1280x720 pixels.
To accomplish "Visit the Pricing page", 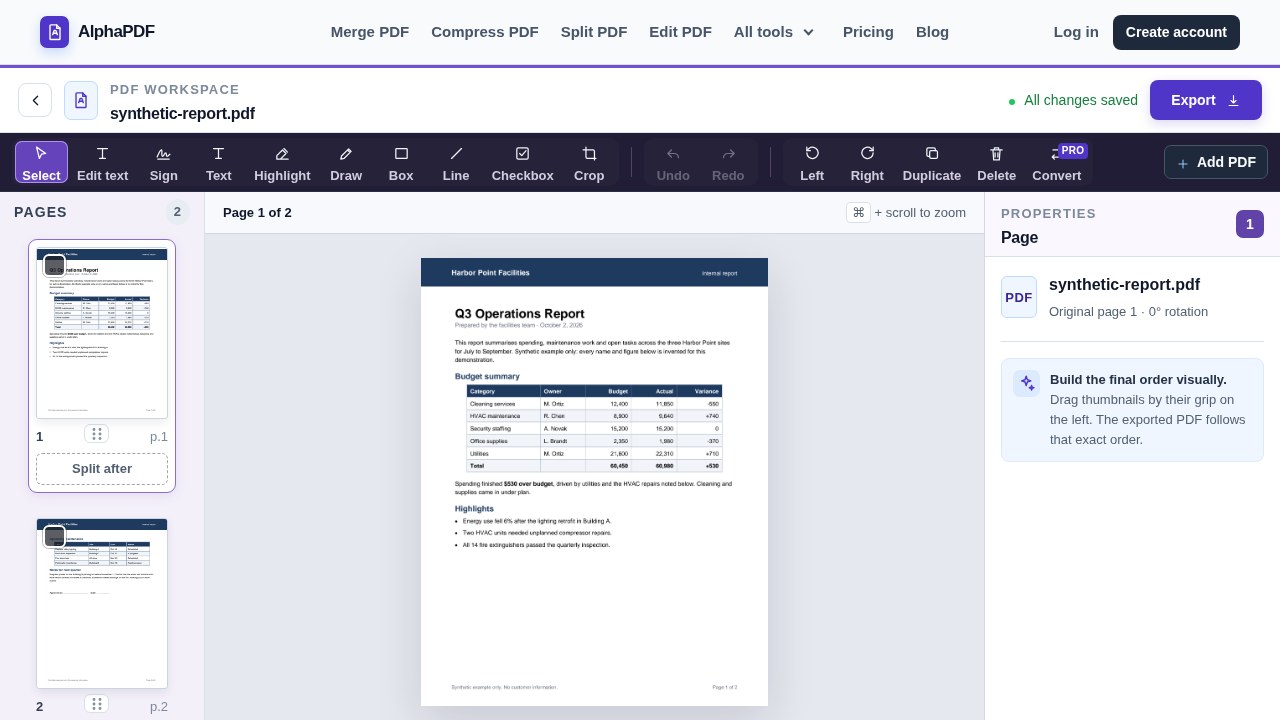I will click(868, 32).
